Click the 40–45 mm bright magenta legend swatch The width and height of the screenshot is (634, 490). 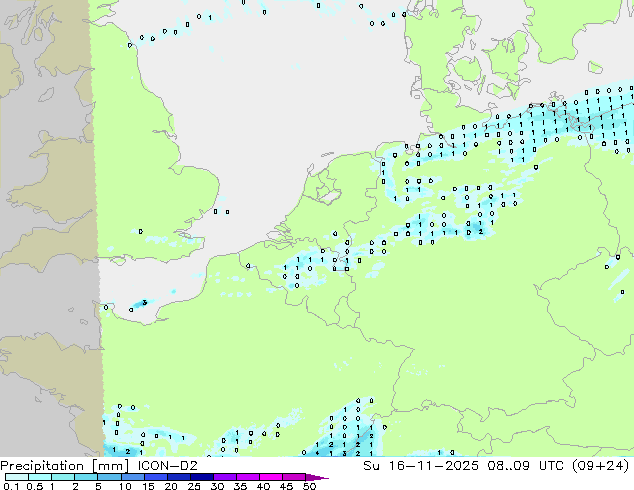point(271,477)
